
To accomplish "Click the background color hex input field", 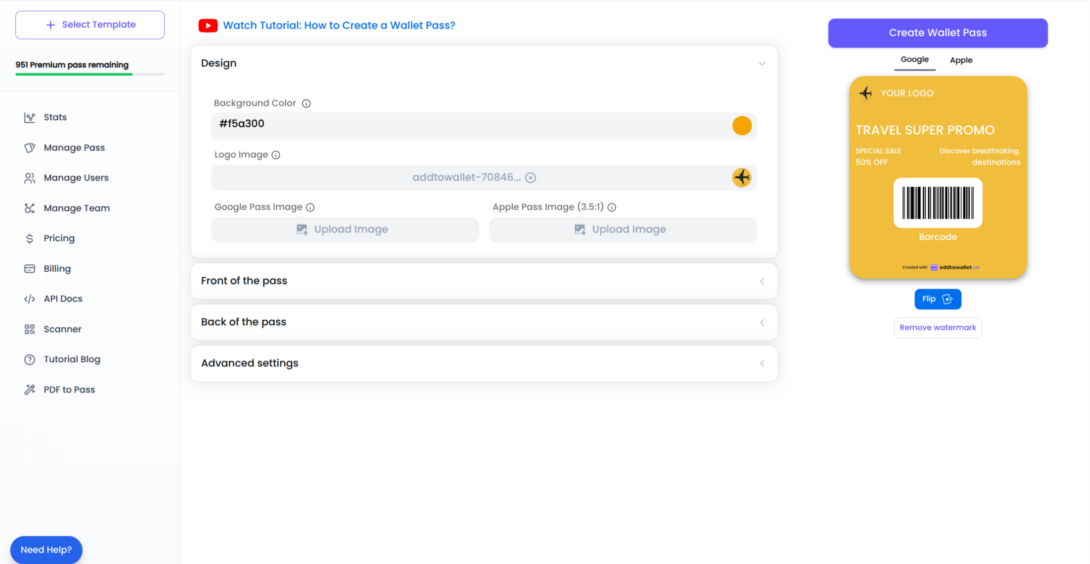I will 470,125.
